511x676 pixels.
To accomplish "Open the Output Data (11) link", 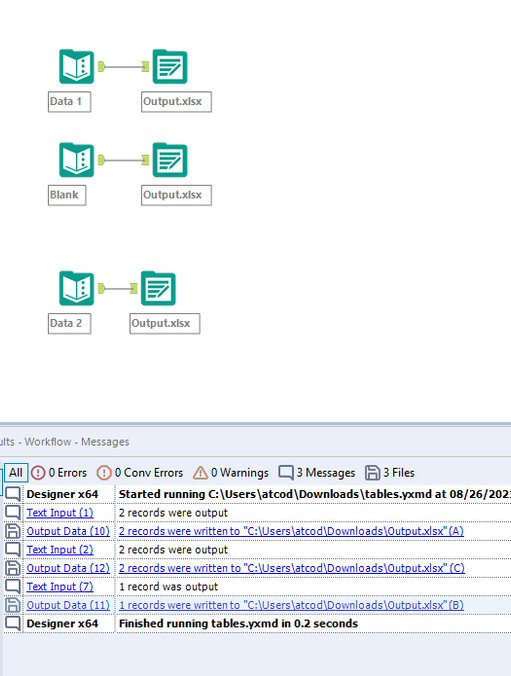I will click(68, 605).
